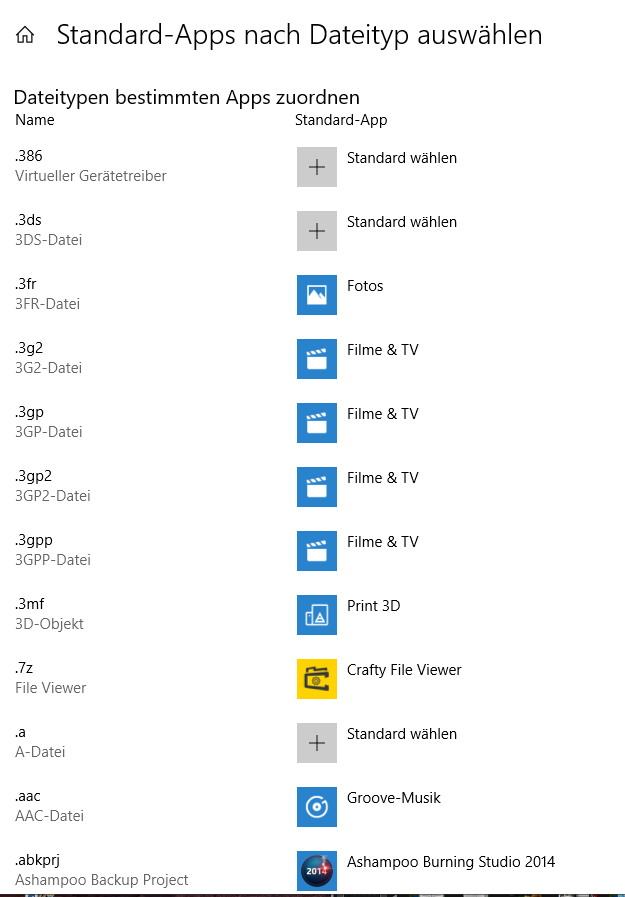Change 'Crafty File Viewer' default for .7z
Image resolution: width=625 pixels, height=897 pixels.
click(x=404, y=670)
